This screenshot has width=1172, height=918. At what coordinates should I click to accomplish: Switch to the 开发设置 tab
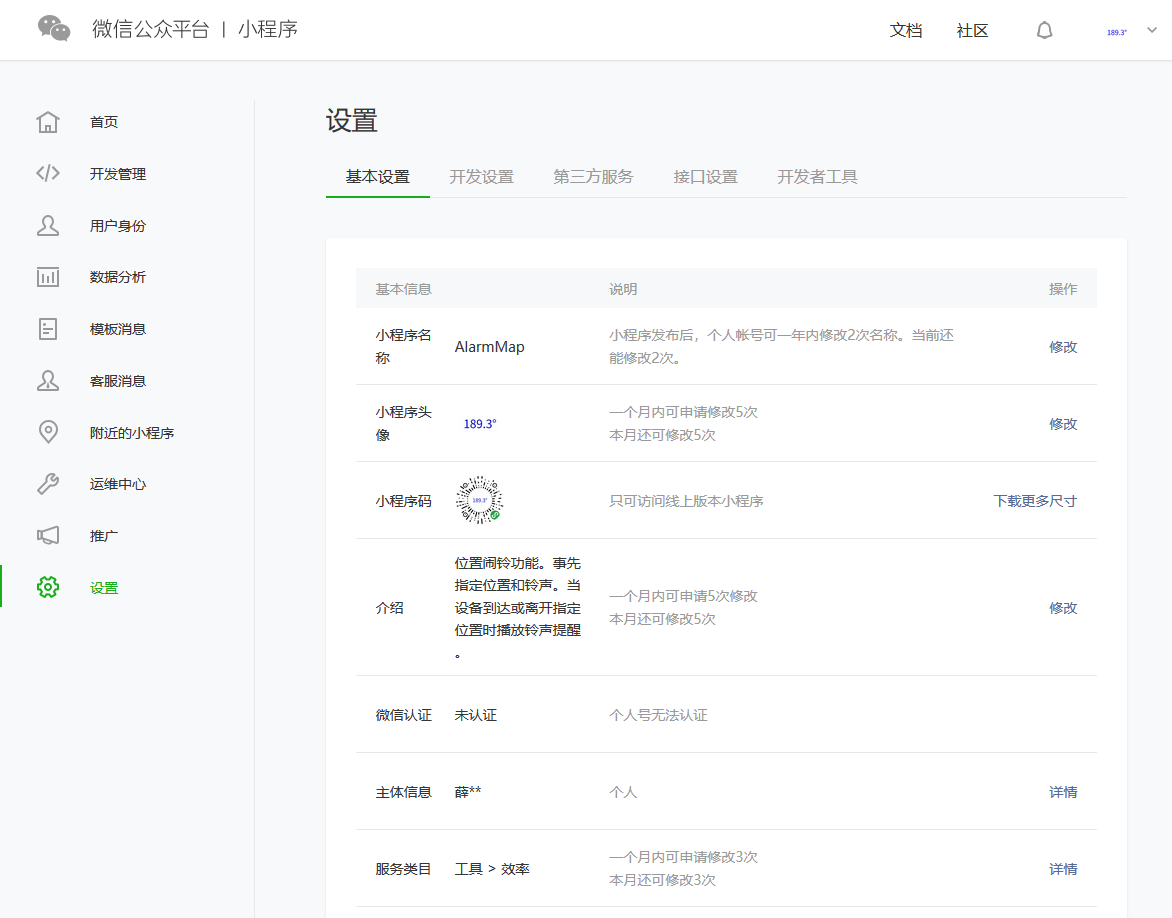coord(481,177)
